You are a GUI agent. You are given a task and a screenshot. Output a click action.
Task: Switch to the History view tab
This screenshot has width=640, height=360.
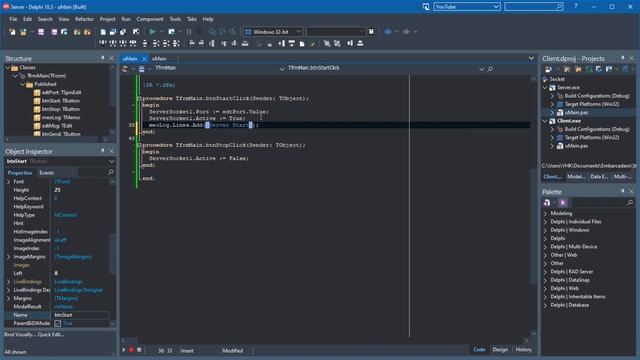coord(523,349)
